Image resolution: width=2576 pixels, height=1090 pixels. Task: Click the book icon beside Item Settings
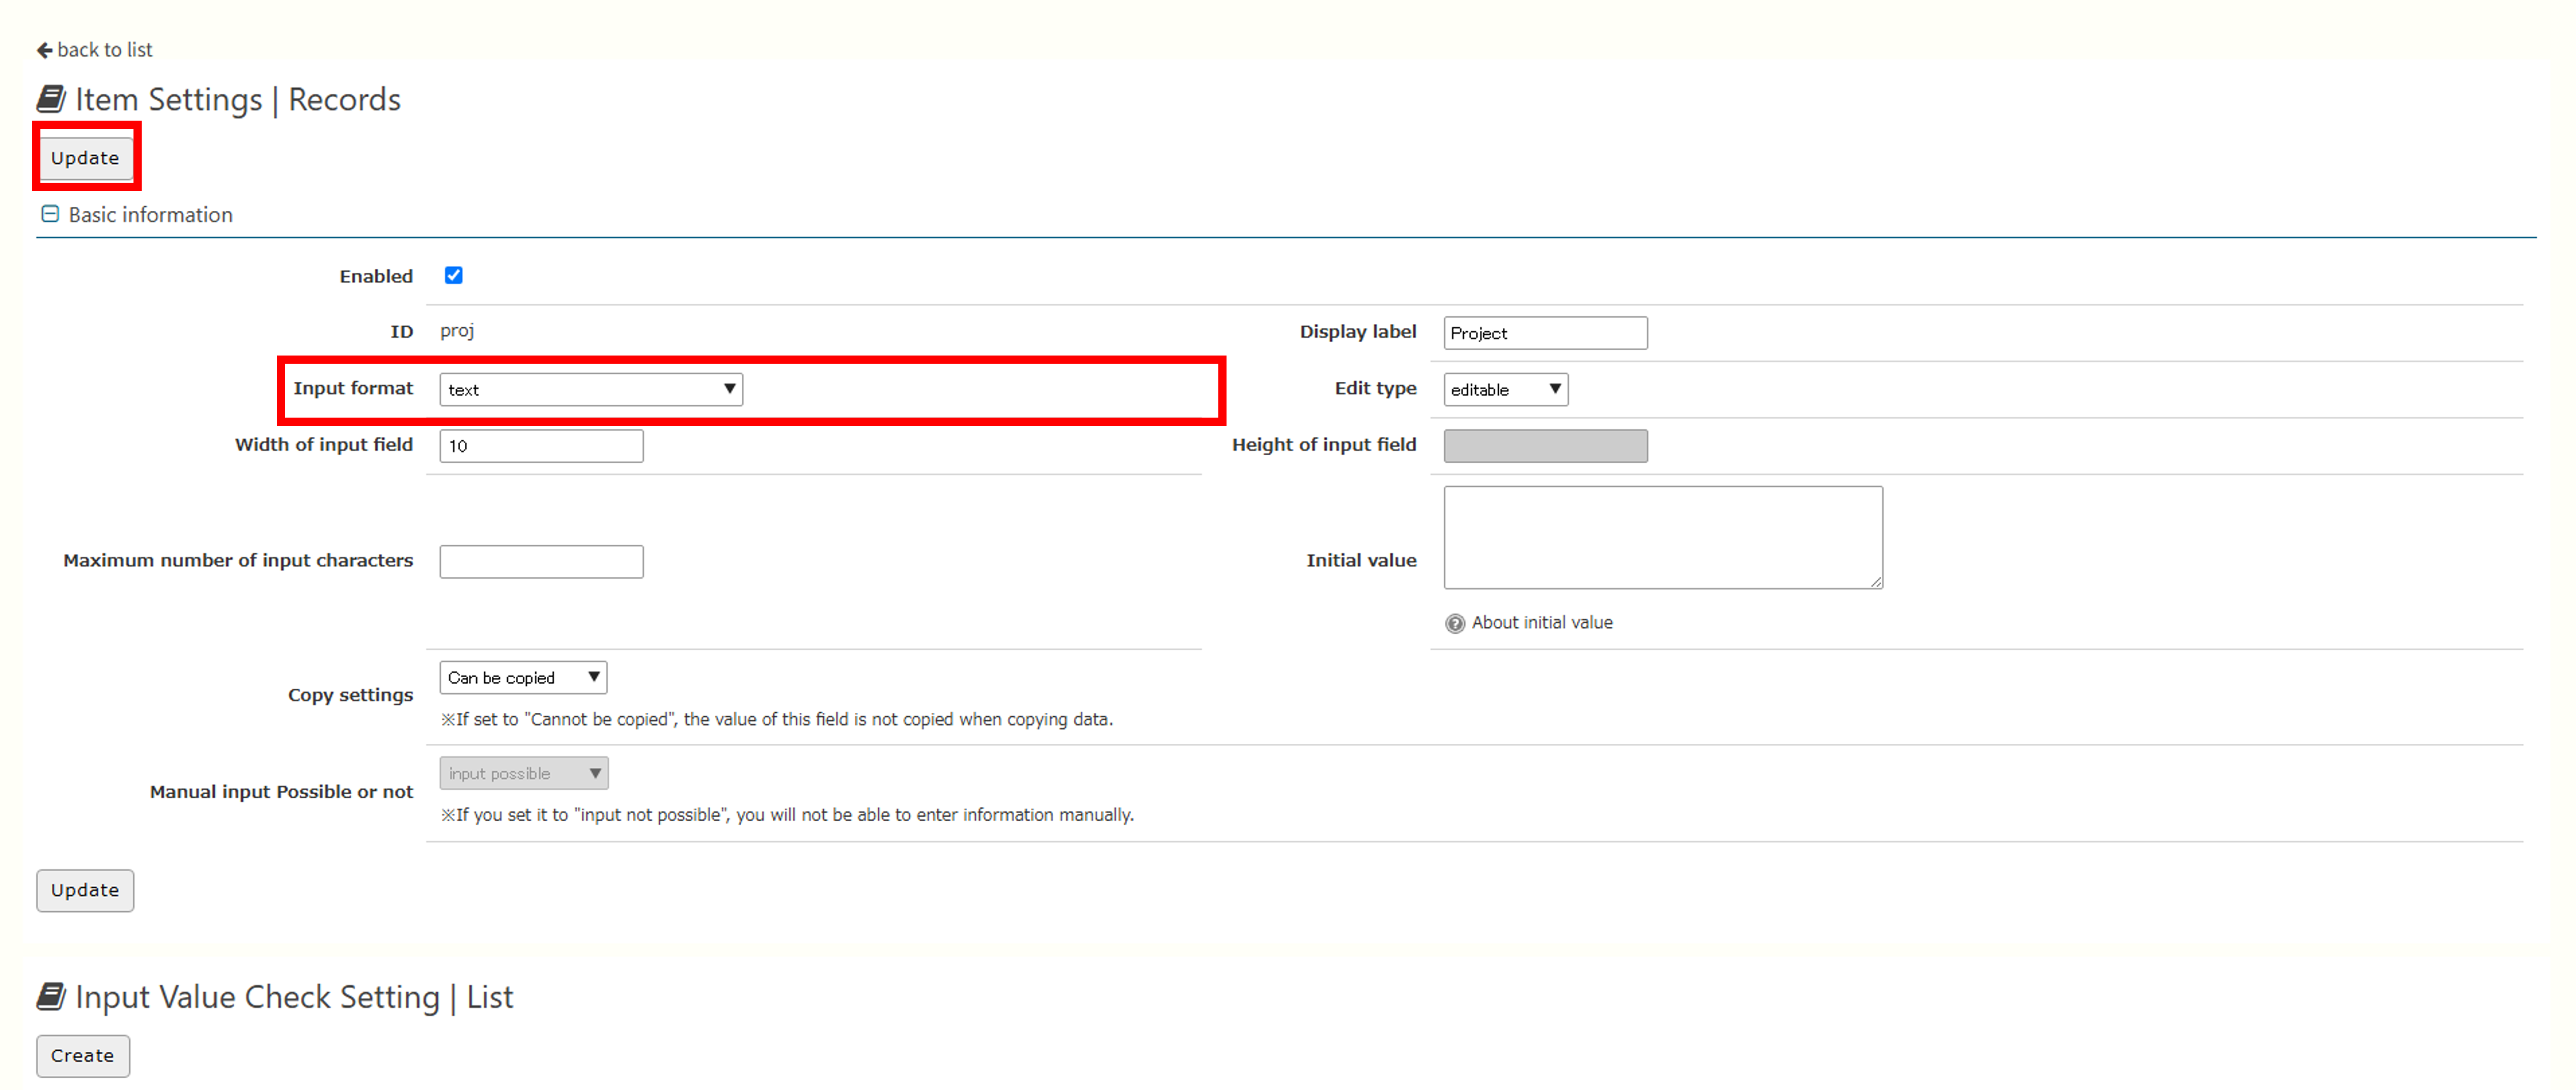[x=51, y=99]
